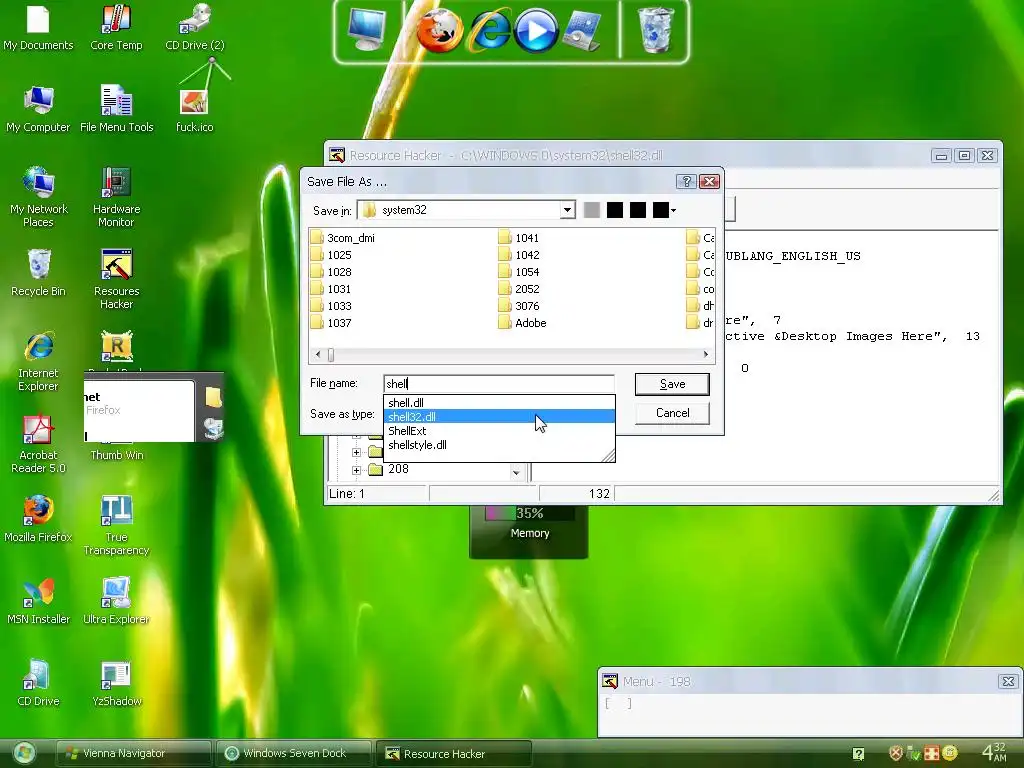Viewport: 1024px width, 768px height.
Task: Click the Save button
Action: 672,384
